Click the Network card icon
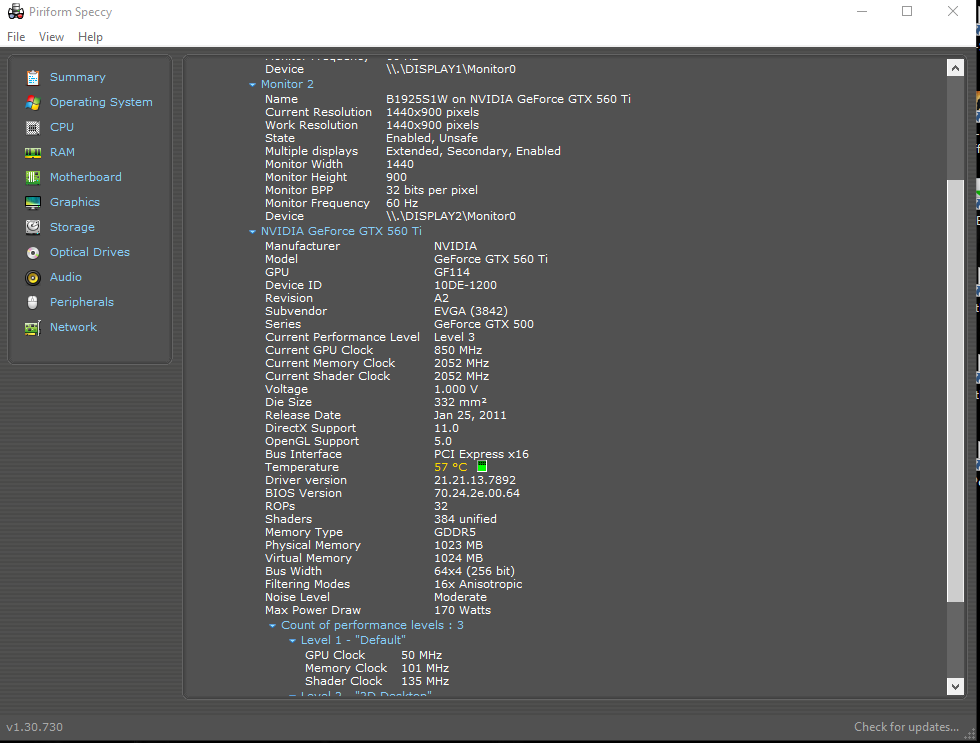Image resolution: width=980 pixels, height=743 pixels. (x=33, y=327)
